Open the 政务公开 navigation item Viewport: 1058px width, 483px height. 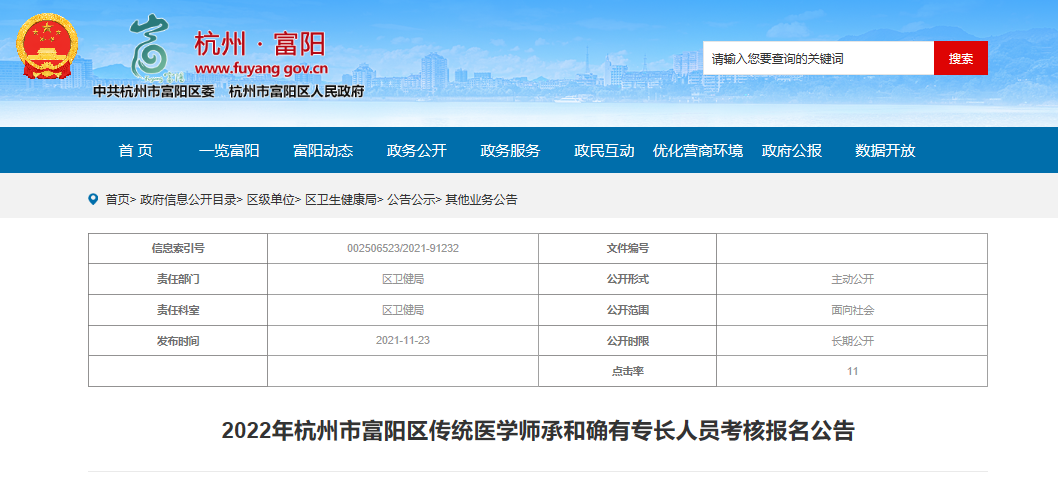[416, 151]
